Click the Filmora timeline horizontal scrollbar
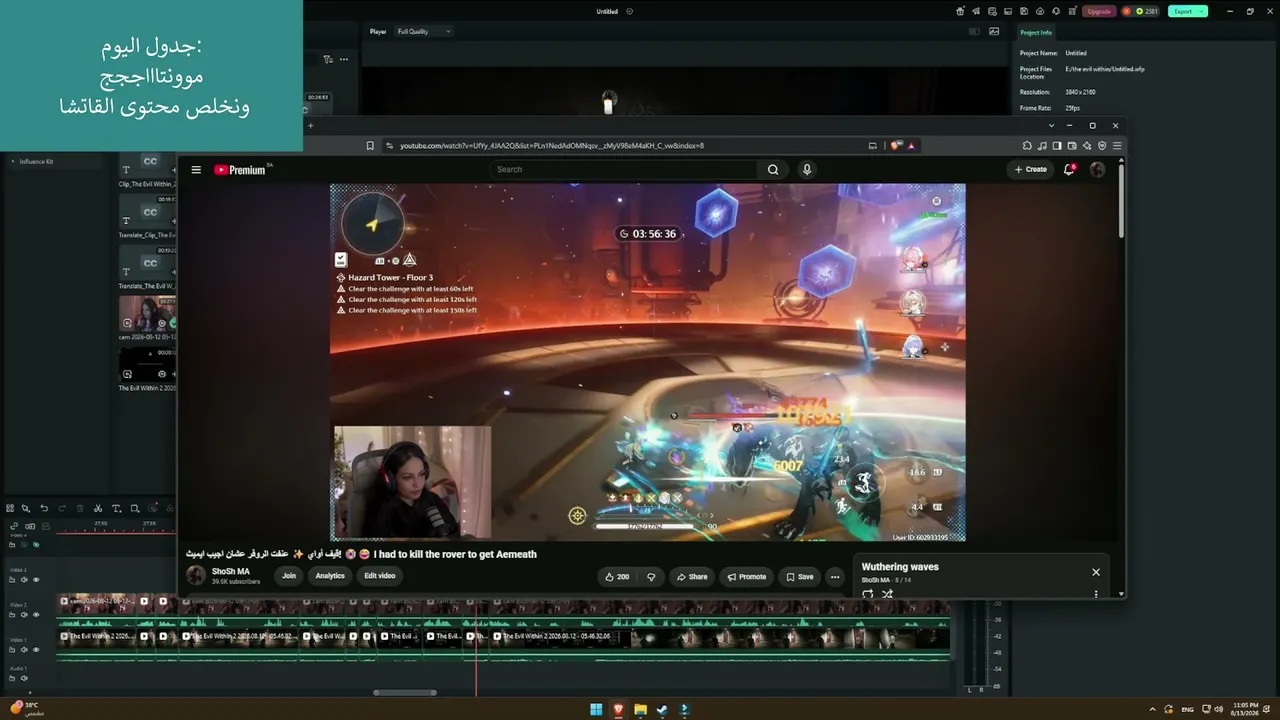 point(405,692)
